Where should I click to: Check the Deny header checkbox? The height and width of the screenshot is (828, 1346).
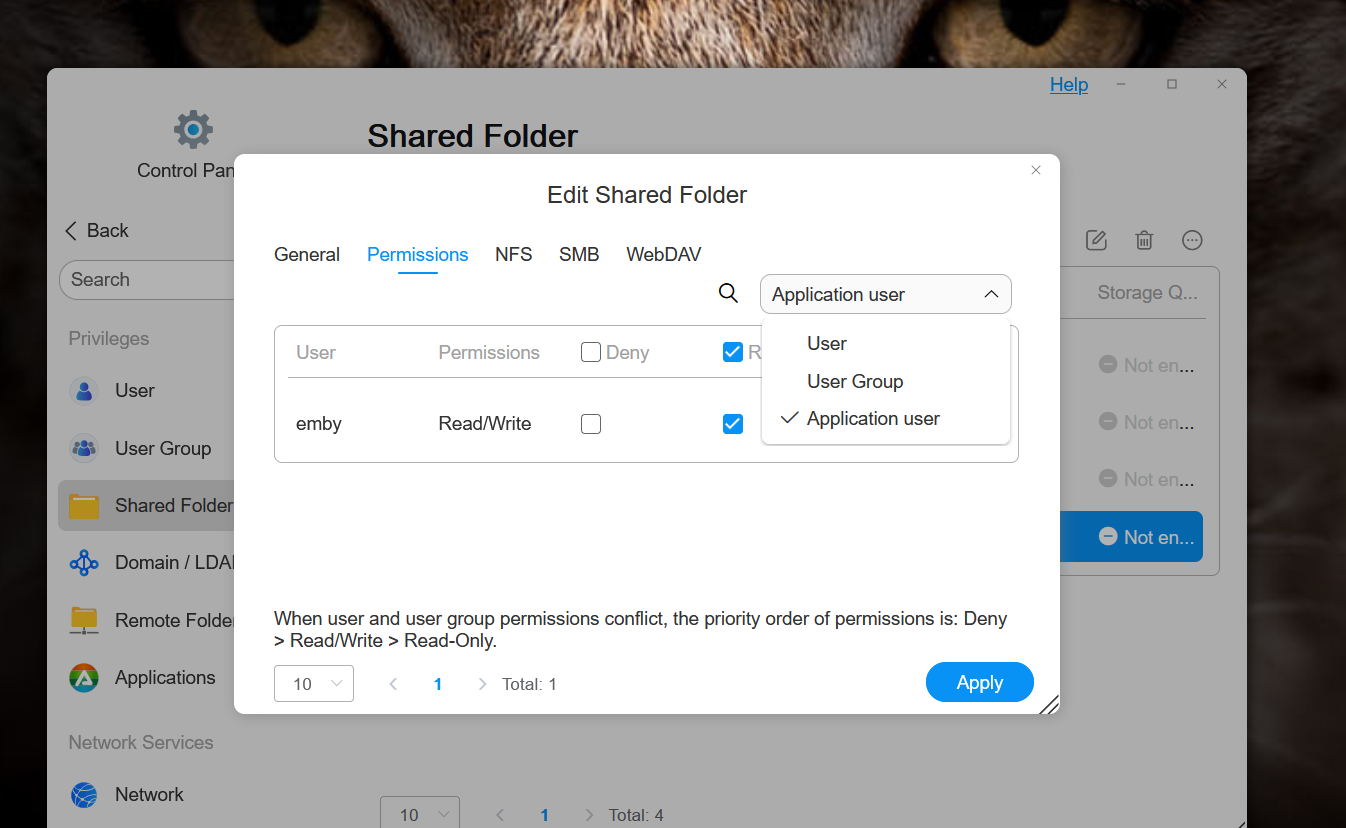point(591,352)
